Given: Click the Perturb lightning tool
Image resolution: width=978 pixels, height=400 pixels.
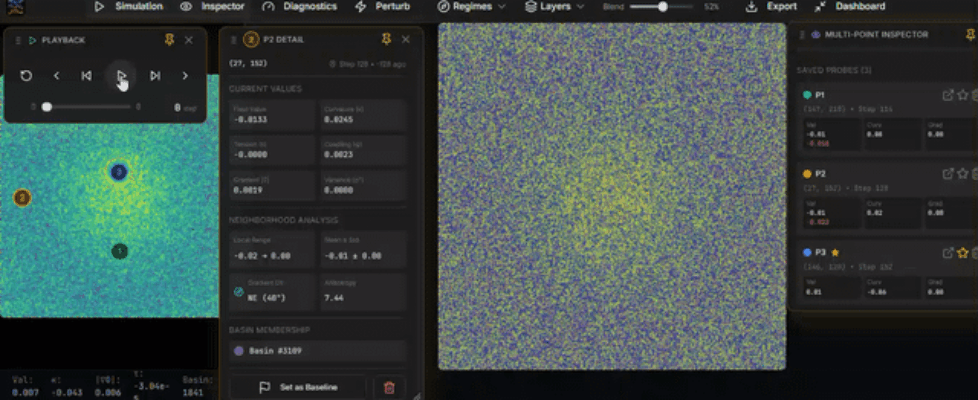Looking at the screenshot, I should (384, 6).
